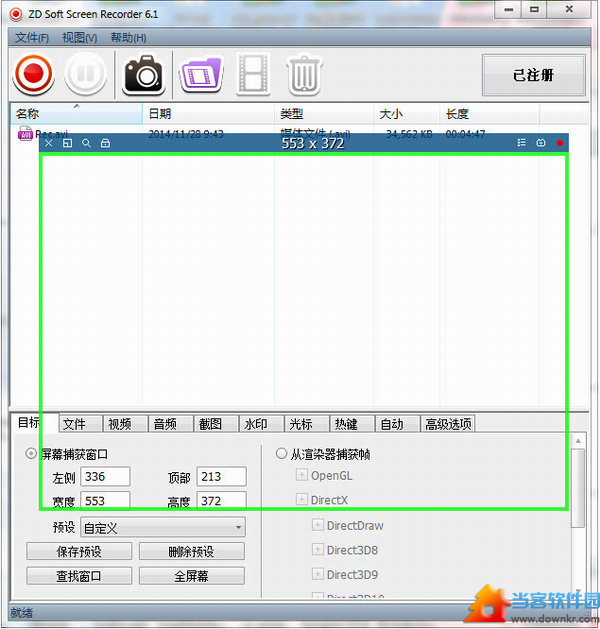Screen dimensions: 600x629
Task: Open the 文件(F) menu
Action: (x=32, y=38)
